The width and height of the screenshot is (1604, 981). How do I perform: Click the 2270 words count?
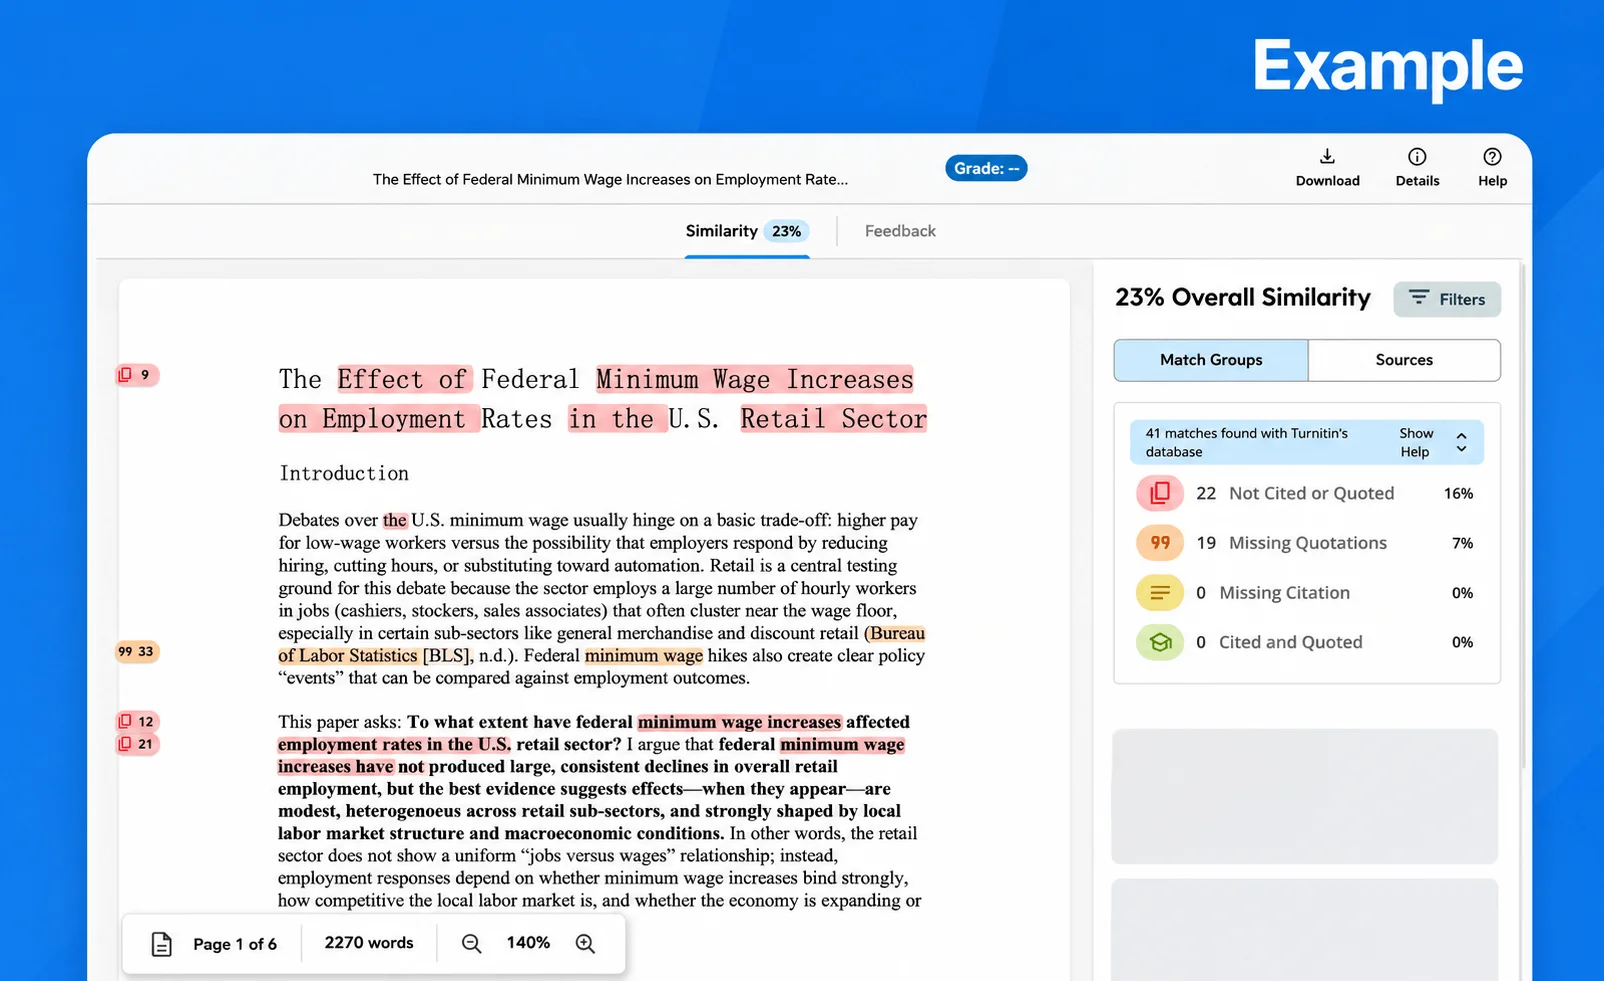click(369, 942)
